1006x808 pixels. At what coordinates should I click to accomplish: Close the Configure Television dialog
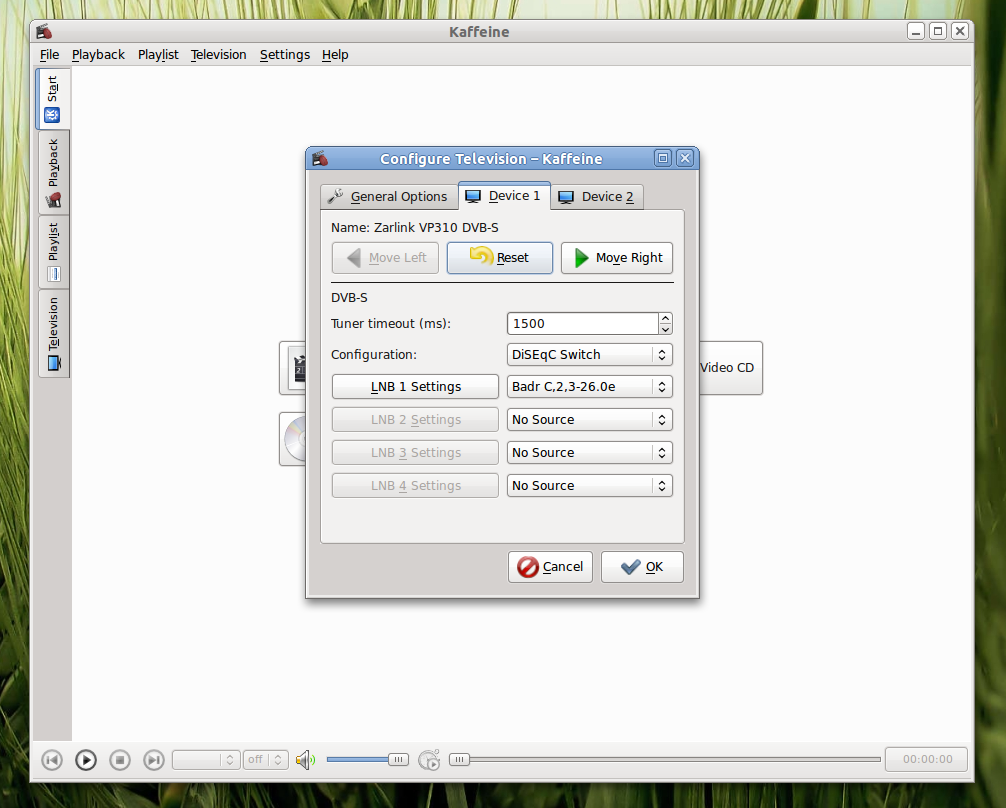[685, 159]
